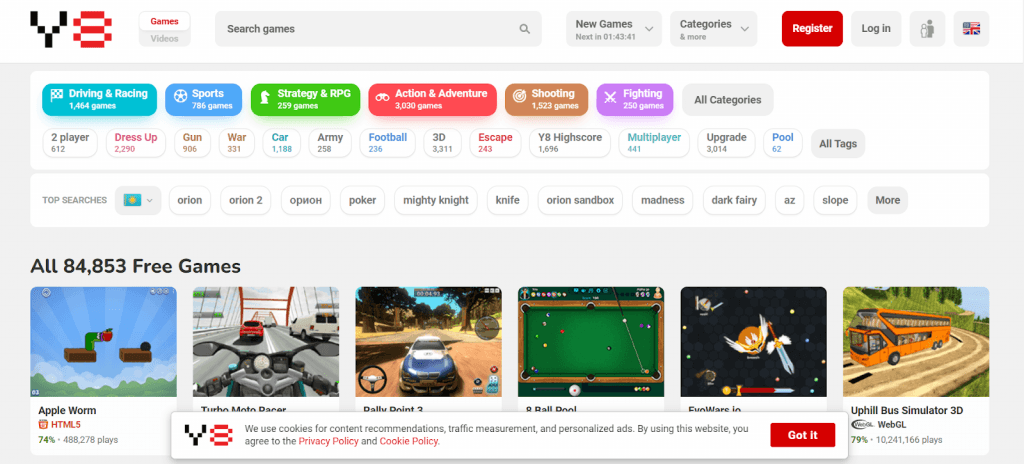This screenshot has height=464, width=1024.
Task: Switch to the Games toggle
Action: point(165,21)
